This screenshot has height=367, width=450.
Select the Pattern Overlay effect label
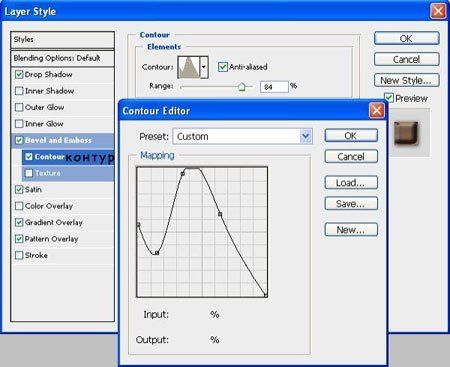click(x=52, y=239)
